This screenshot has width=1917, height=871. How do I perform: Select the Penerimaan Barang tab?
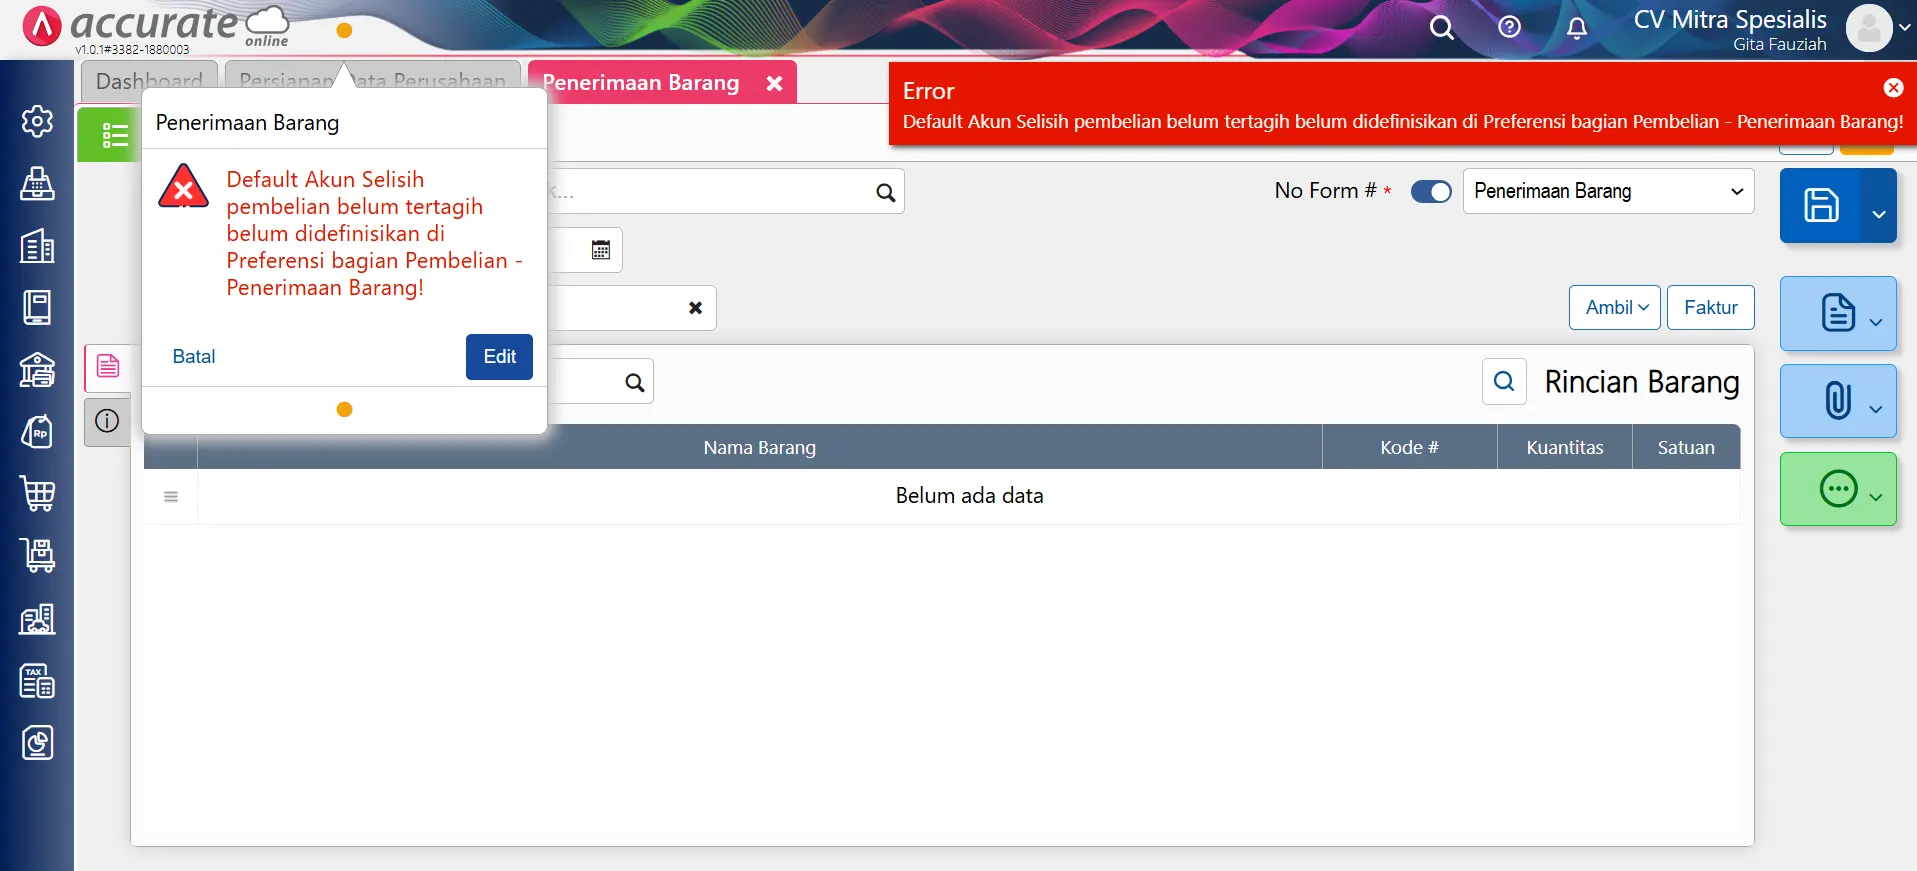(641, 83)
